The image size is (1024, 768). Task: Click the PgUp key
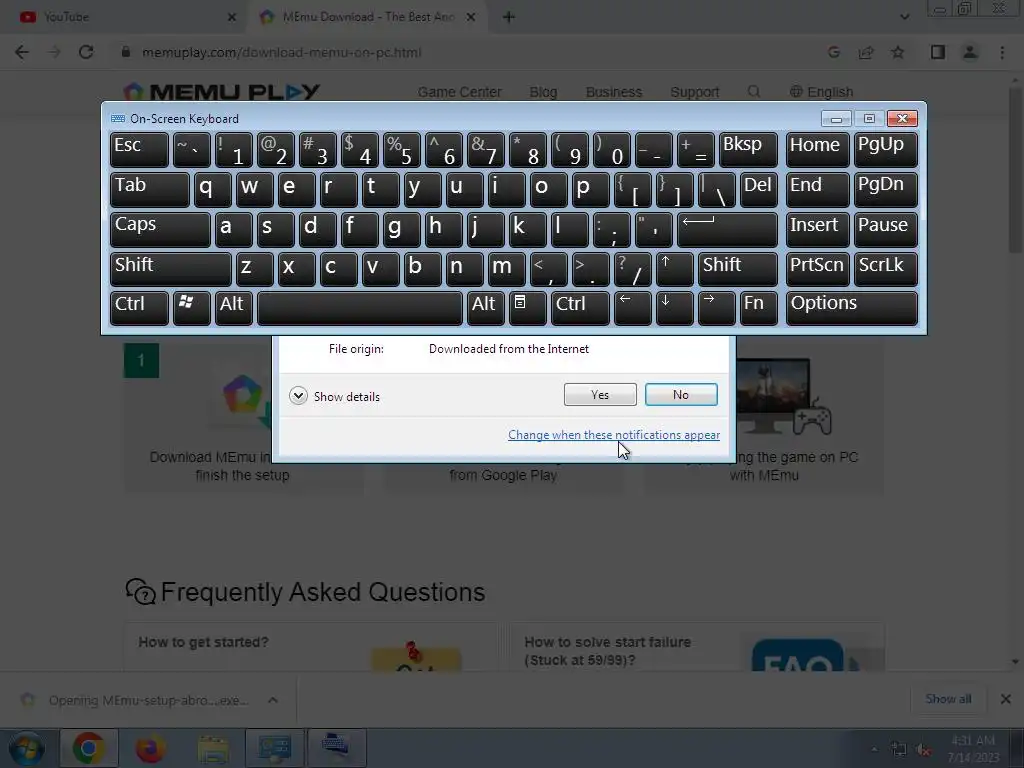pos(885,150)
